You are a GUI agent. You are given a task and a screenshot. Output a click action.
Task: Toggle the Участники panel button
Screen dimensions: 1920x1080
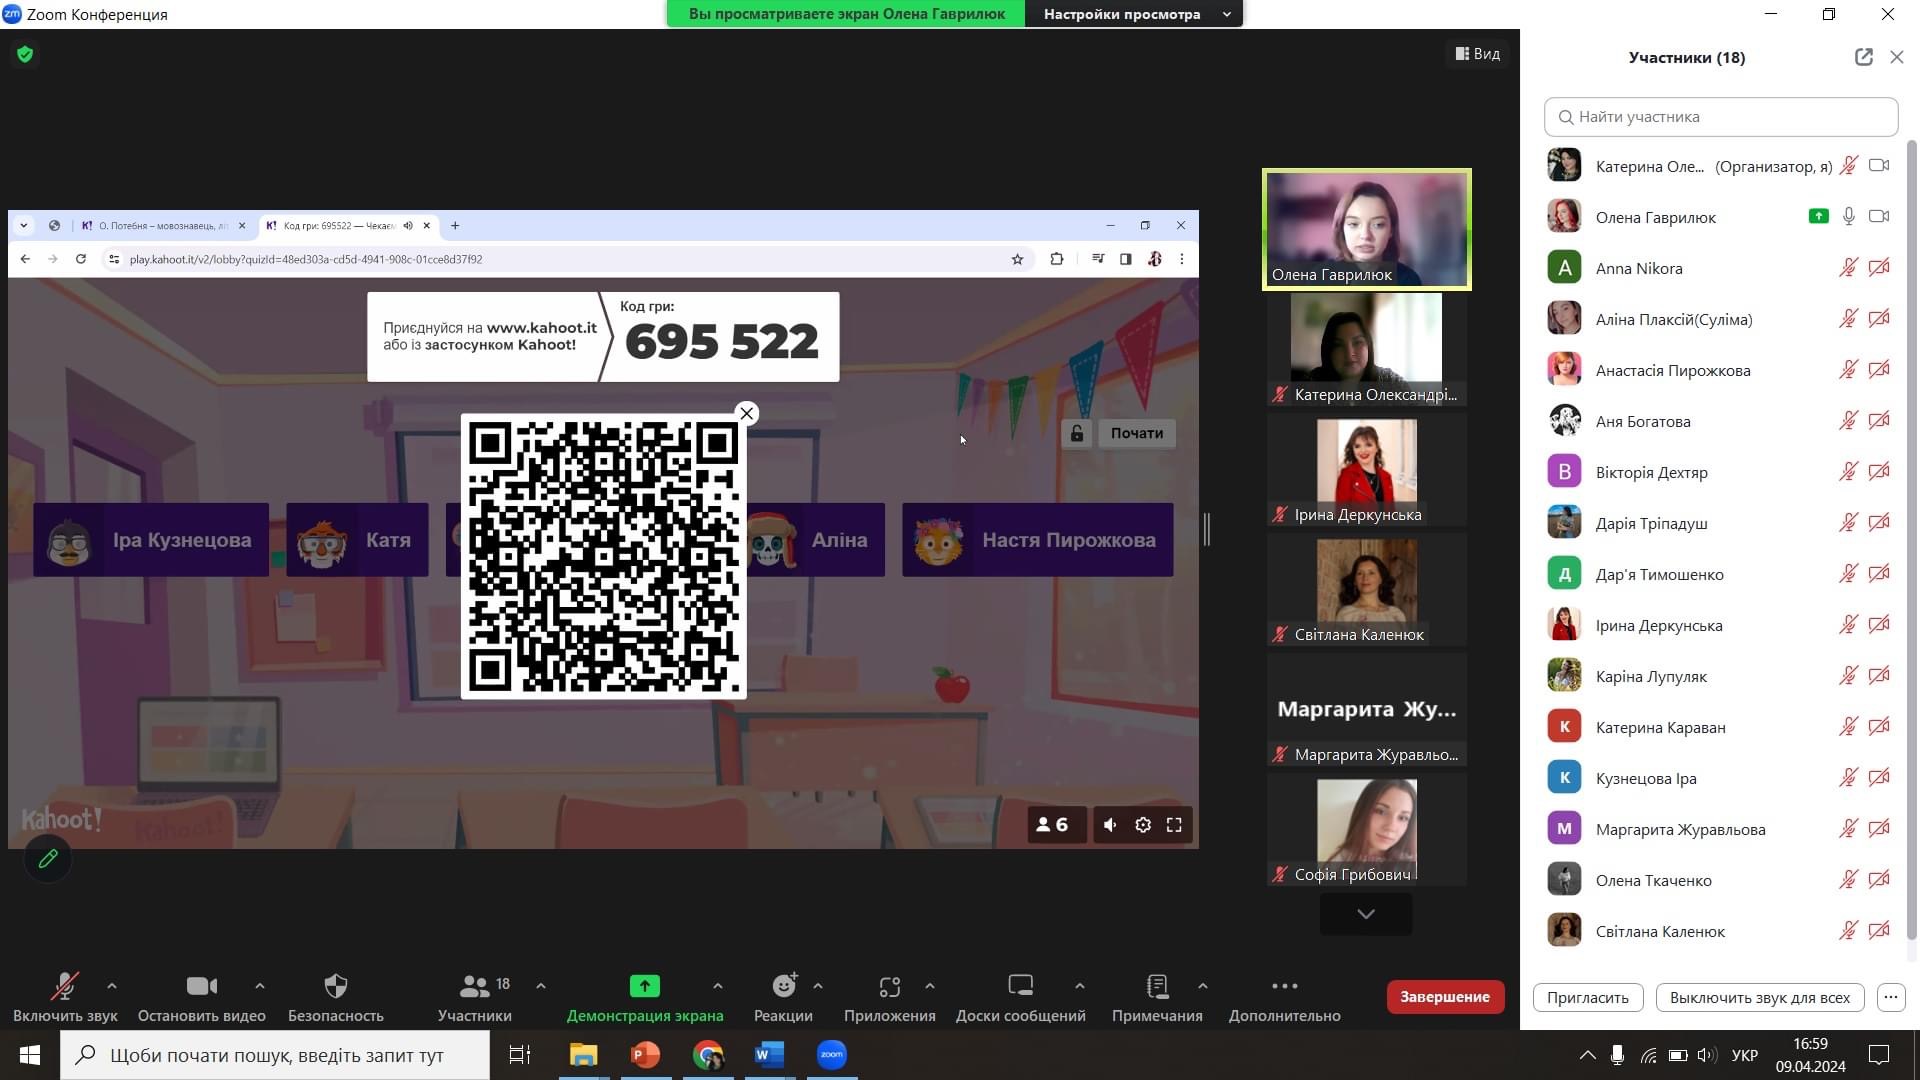coord(475,997)
